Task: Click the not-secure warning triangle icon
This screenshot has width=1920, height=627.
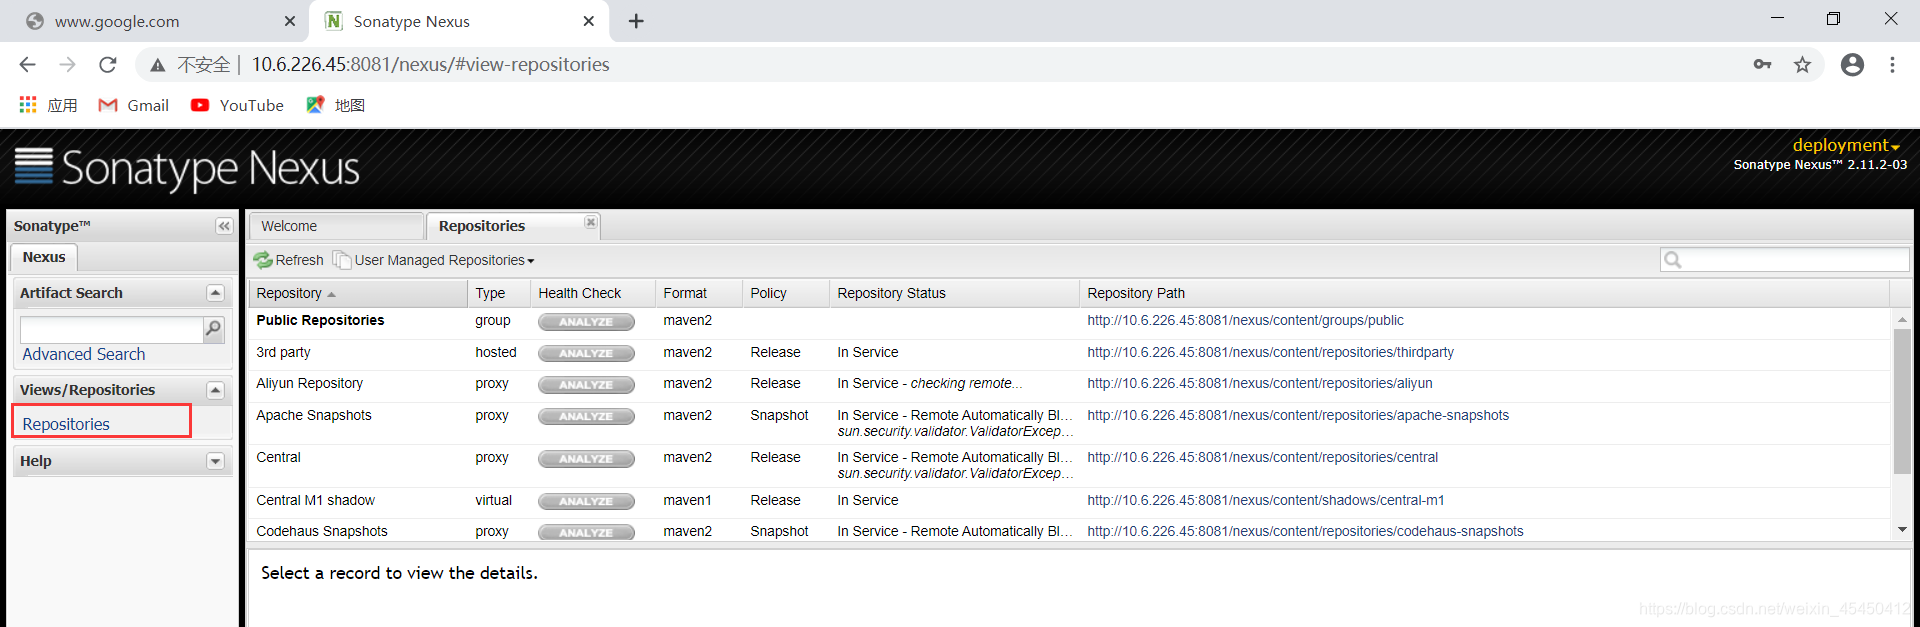Action: [157, 65]
